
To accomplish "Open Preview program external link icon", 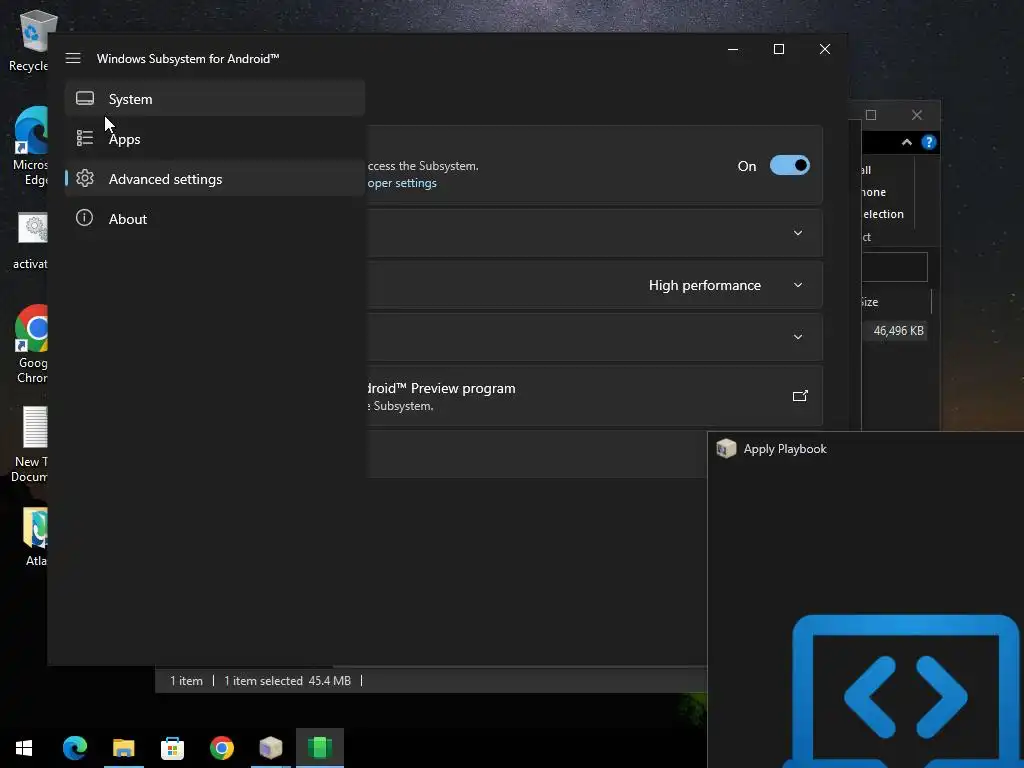I will point(800,396).
